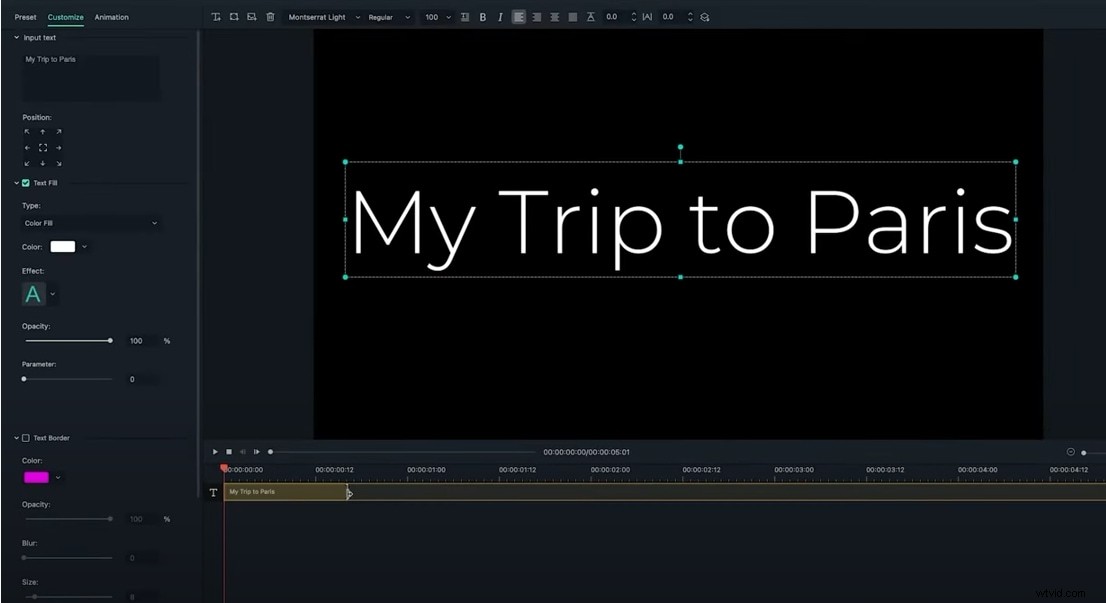Select the center align text icon

(537, 17)
